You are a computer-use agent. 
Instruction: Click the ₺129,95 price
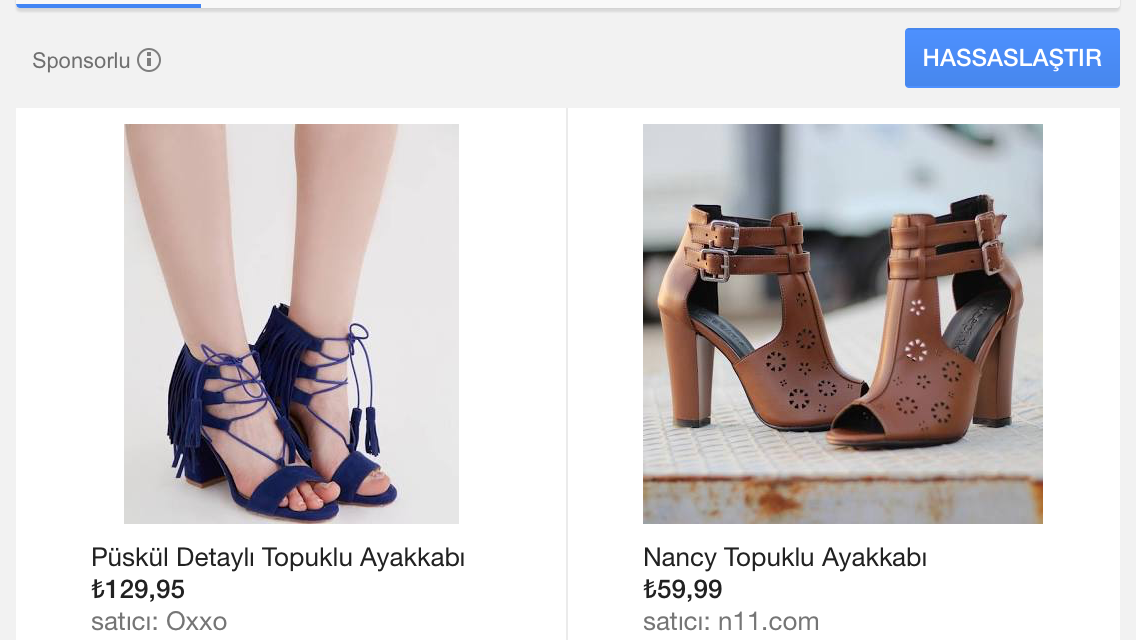point(138,589)
